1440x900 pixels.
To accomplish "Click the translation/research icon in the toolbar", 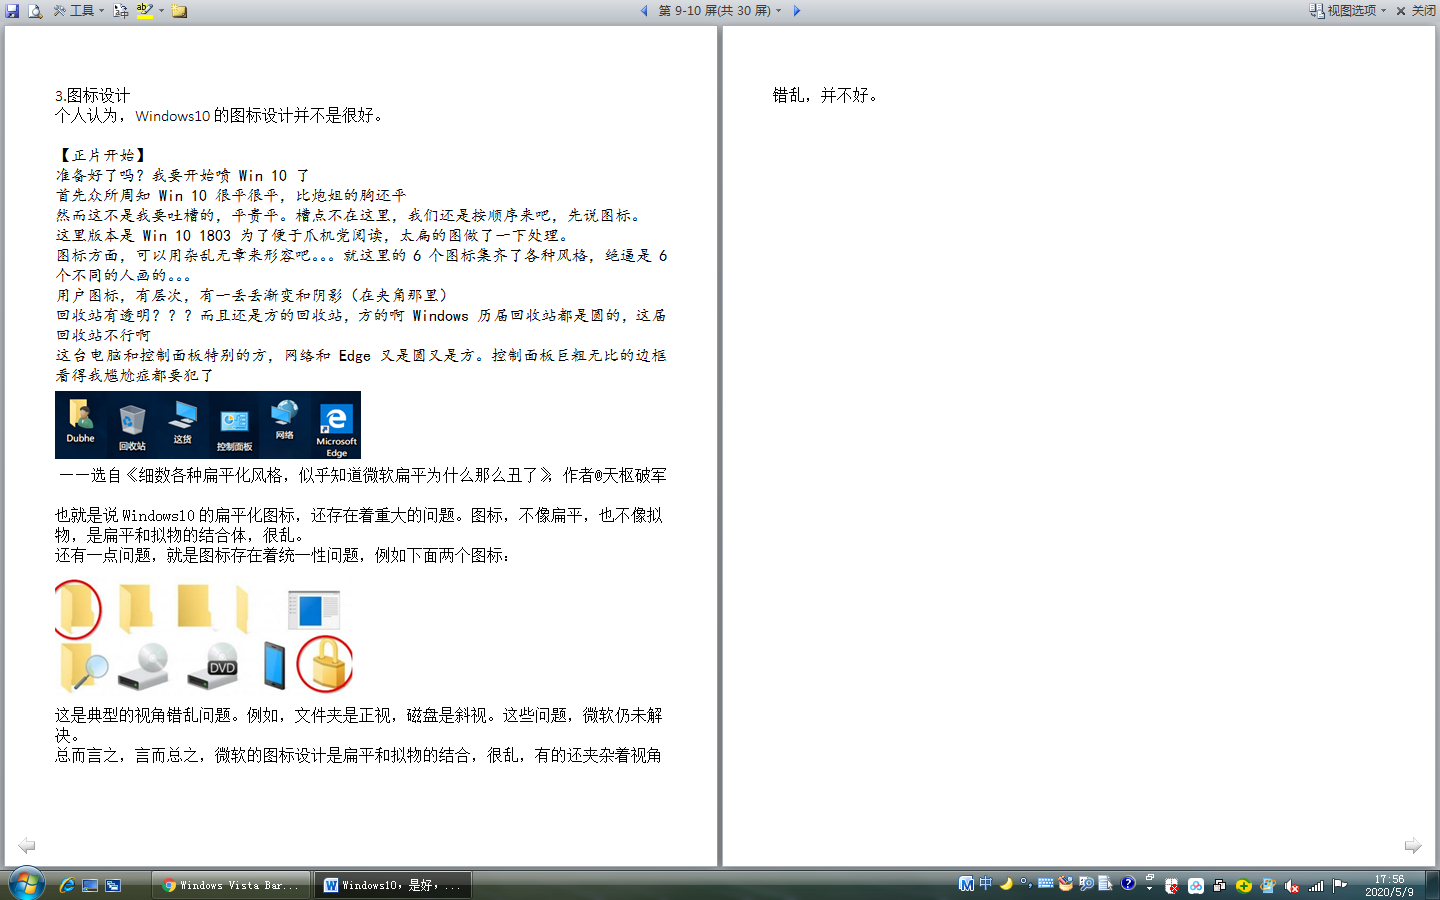I will 121,11.
